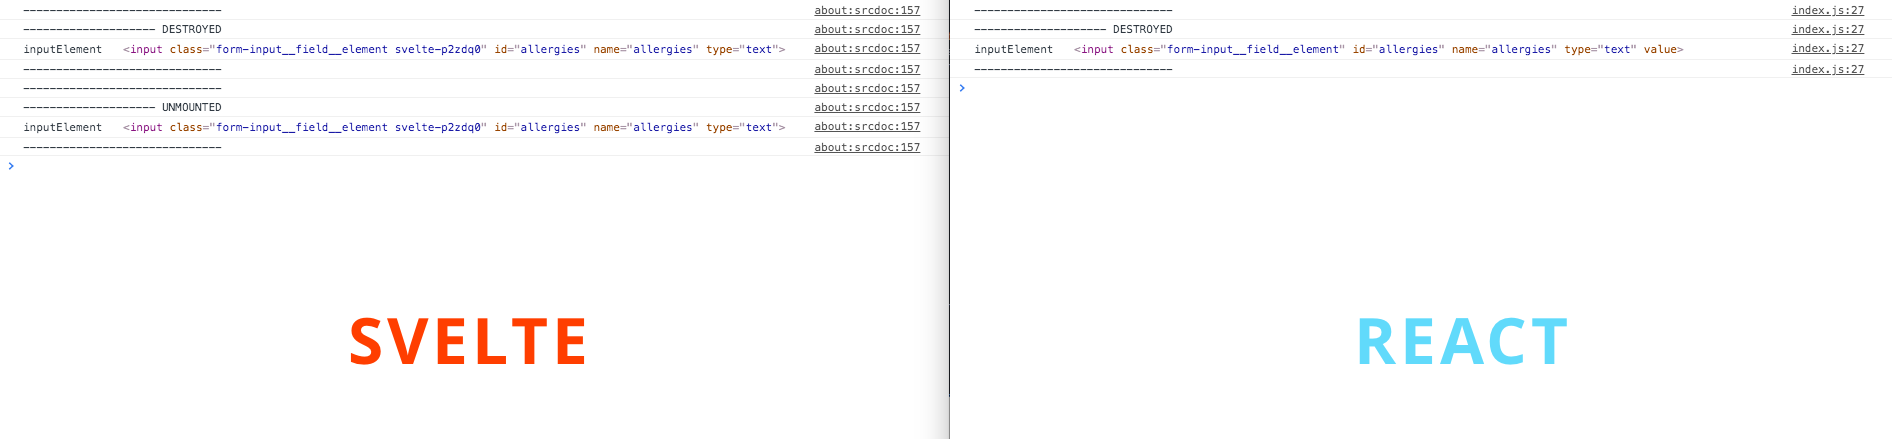Select the DESTROYED log text in Svelte console

[122, 29]
